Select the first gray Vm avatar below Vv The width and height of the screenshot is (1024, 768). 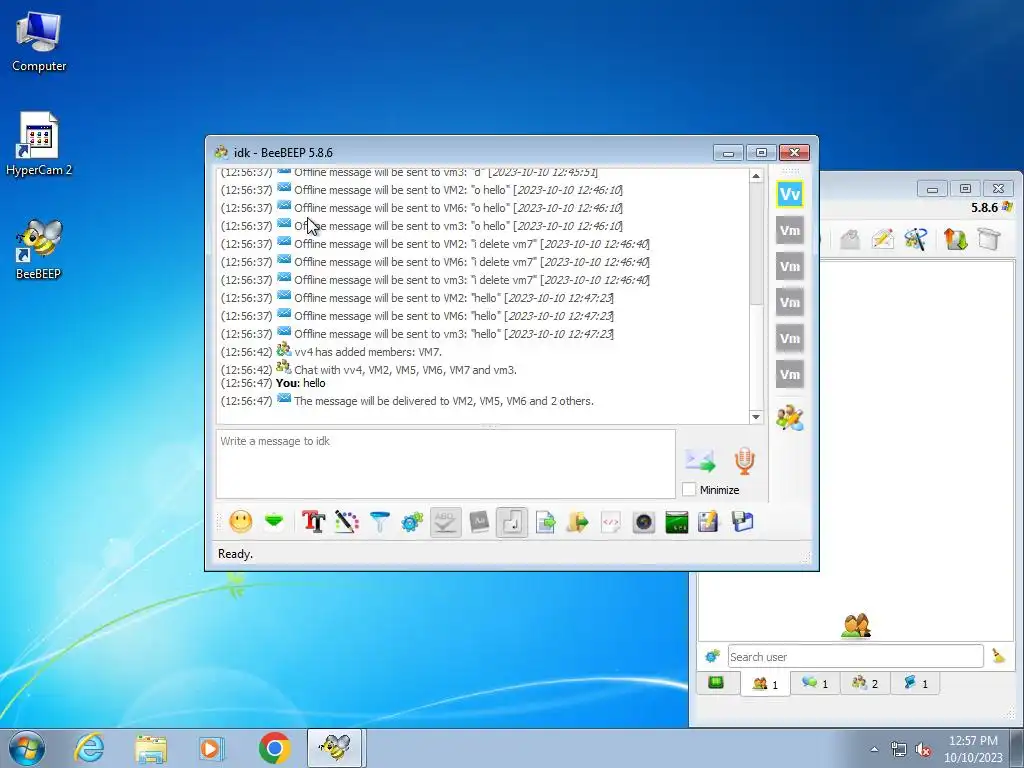790,231
